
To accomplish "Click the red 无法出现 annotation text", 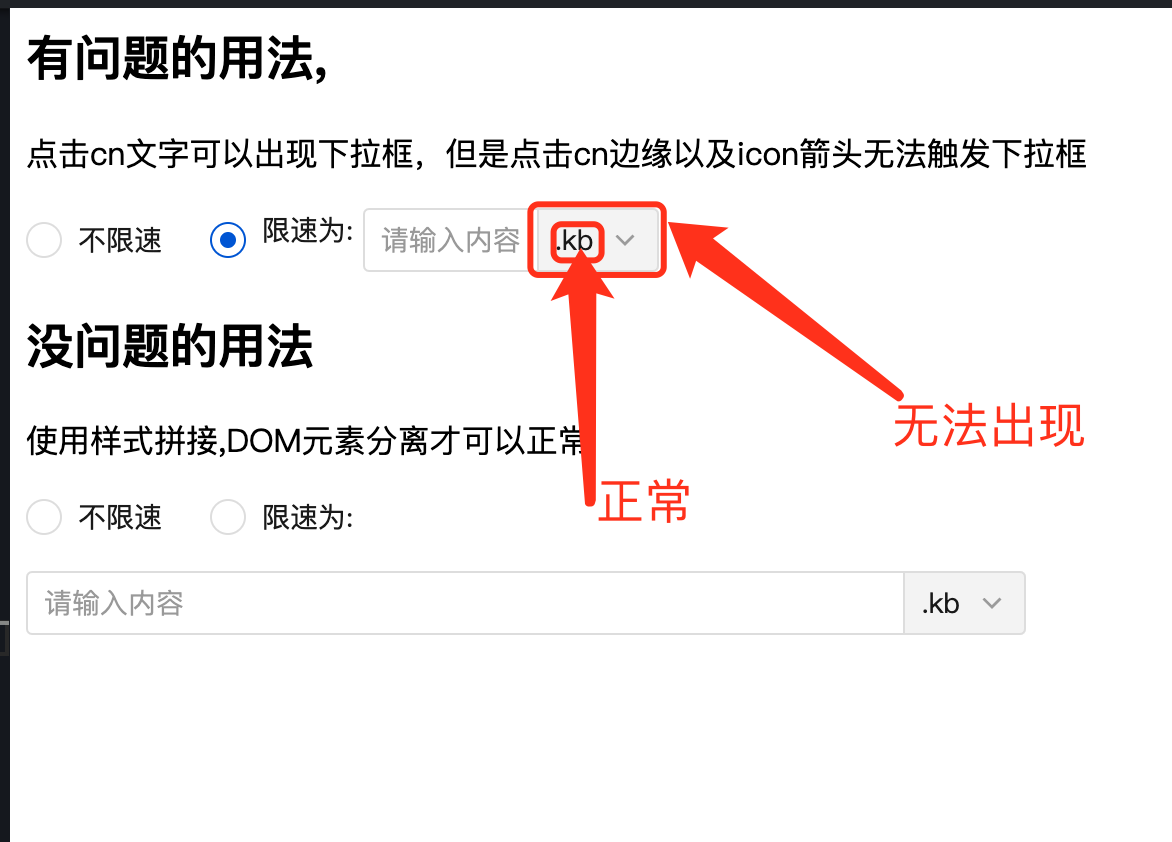I will (x=989, y=425).
